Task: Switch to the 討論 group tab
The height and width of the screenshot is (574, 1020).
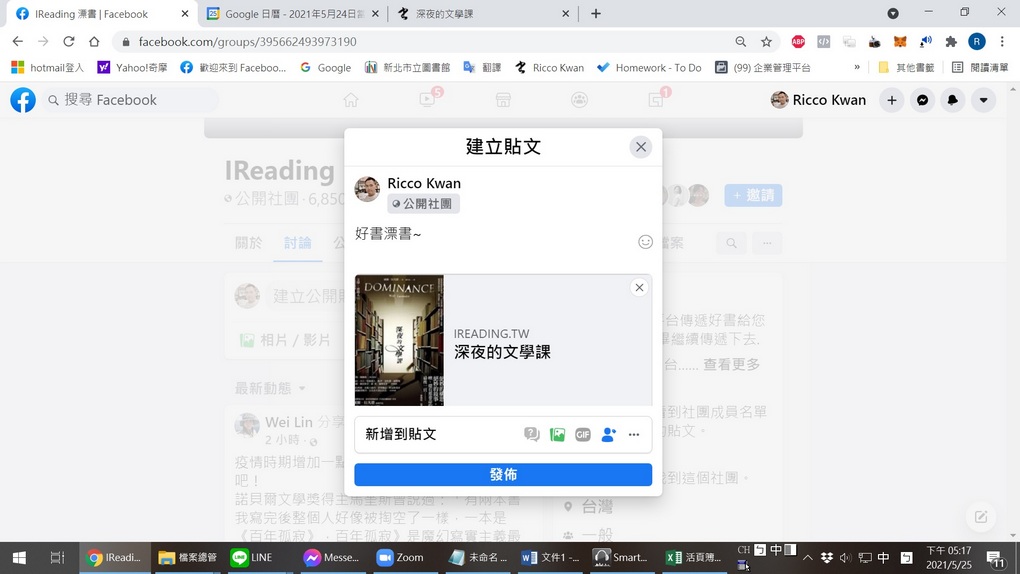Action: pos(297,243)
